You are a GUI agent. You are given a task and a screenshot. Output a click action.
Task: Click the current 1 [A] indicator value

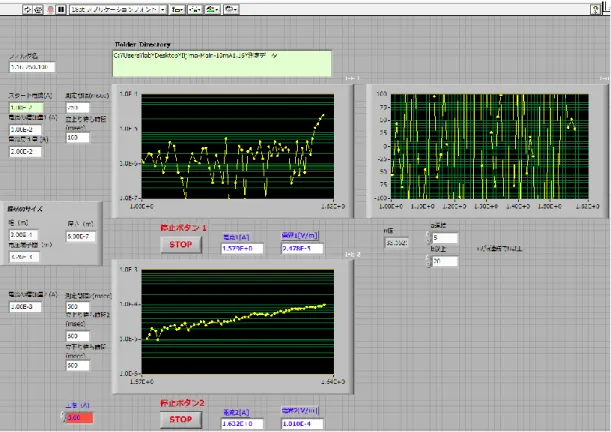click(242, 249)
